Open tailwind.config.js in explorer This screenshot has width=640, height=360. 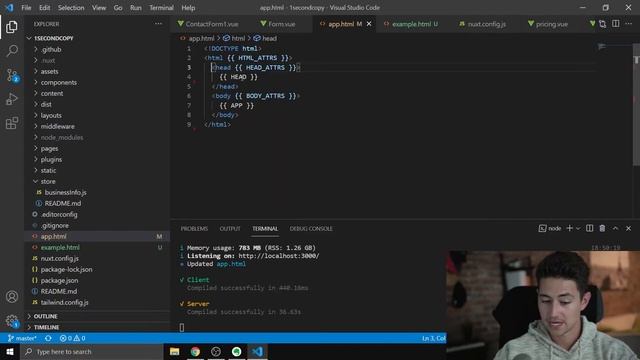coord(64,302)
